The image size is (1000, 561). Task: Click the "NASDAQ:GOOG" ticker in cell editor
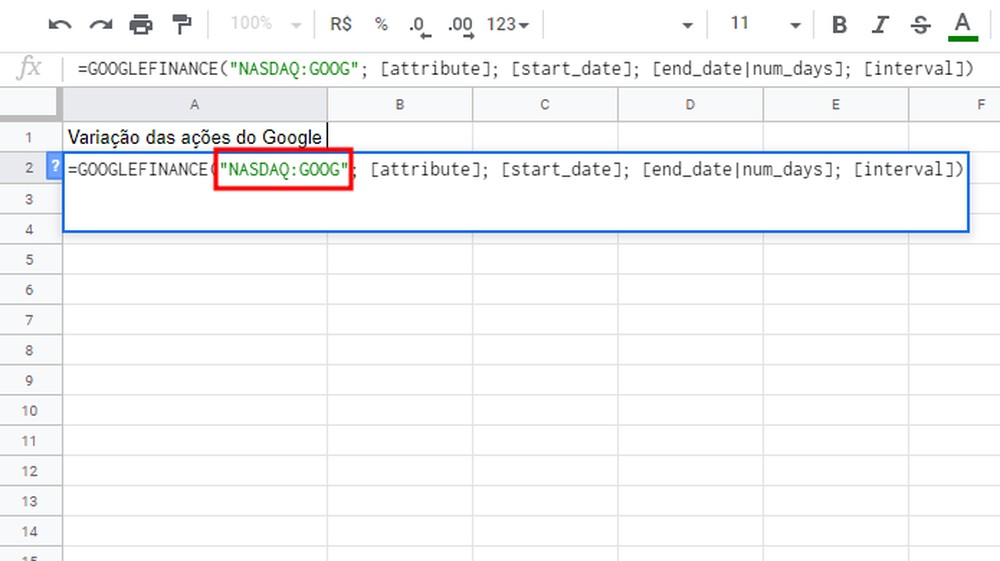[x=284, y=170]
